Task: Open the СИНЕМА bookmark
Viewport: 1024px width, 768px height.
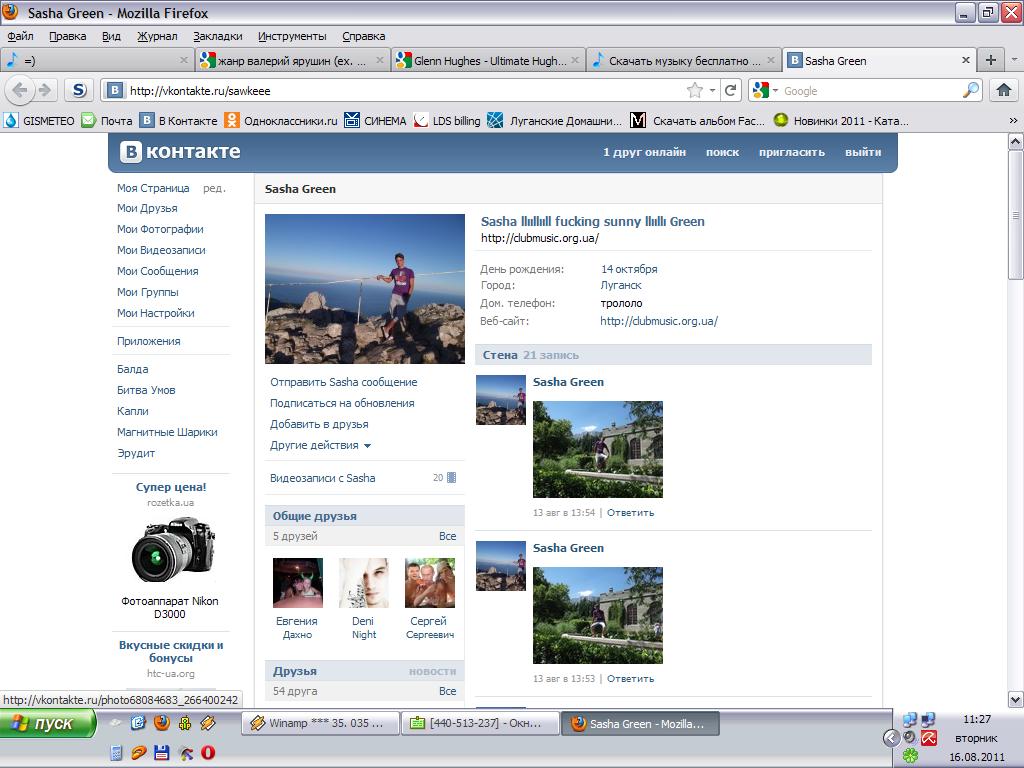Action: (376, 121)
